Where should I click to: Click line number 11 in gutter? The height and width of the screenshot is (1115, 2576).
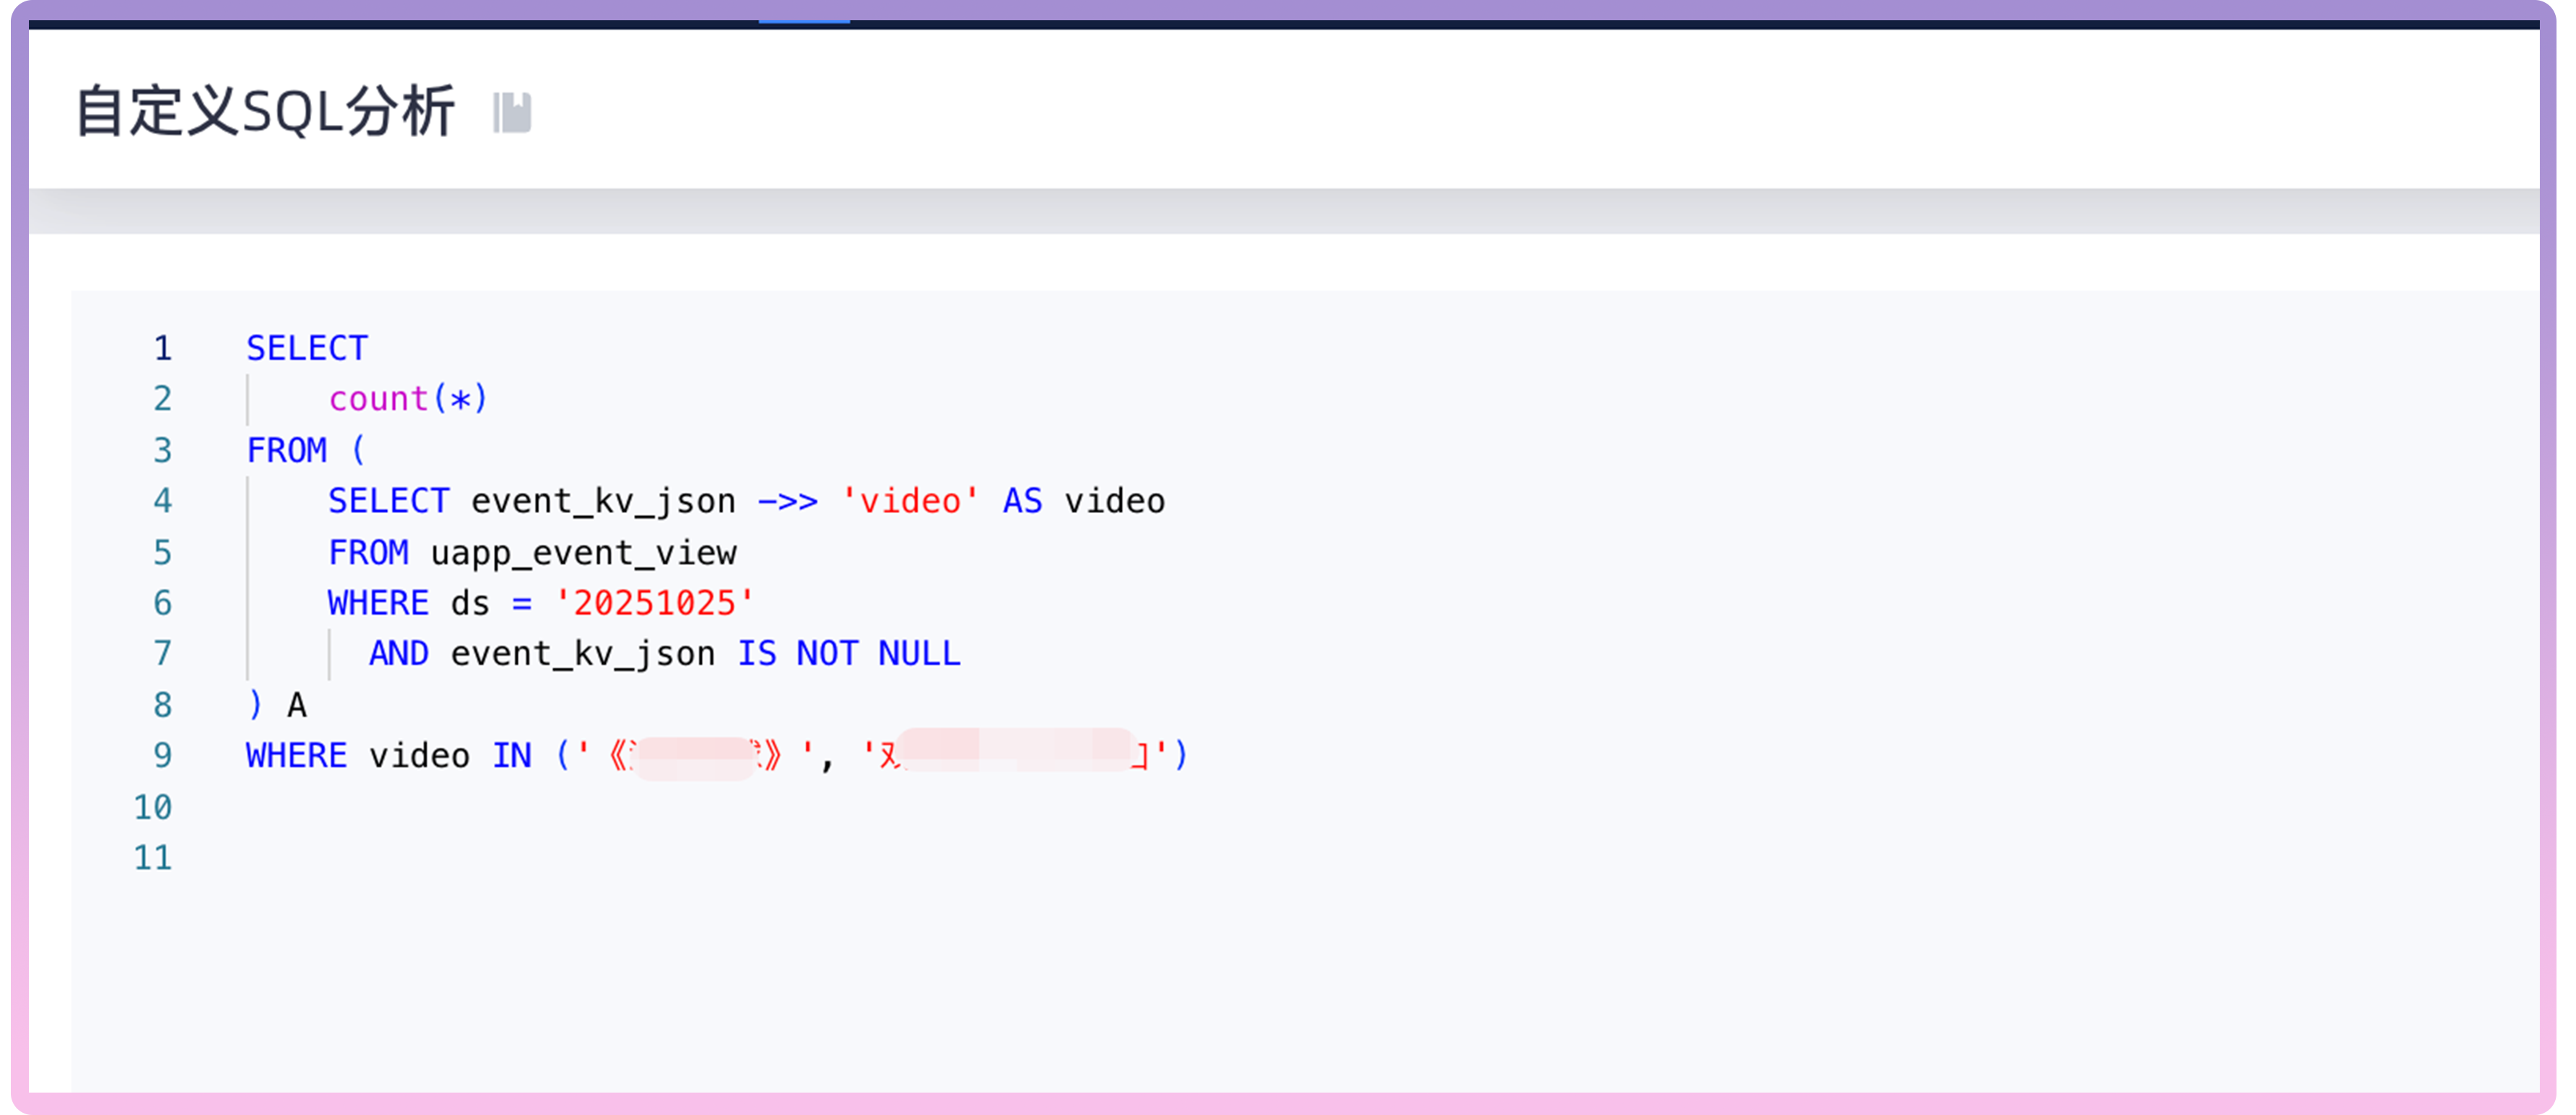pos(153,858)
